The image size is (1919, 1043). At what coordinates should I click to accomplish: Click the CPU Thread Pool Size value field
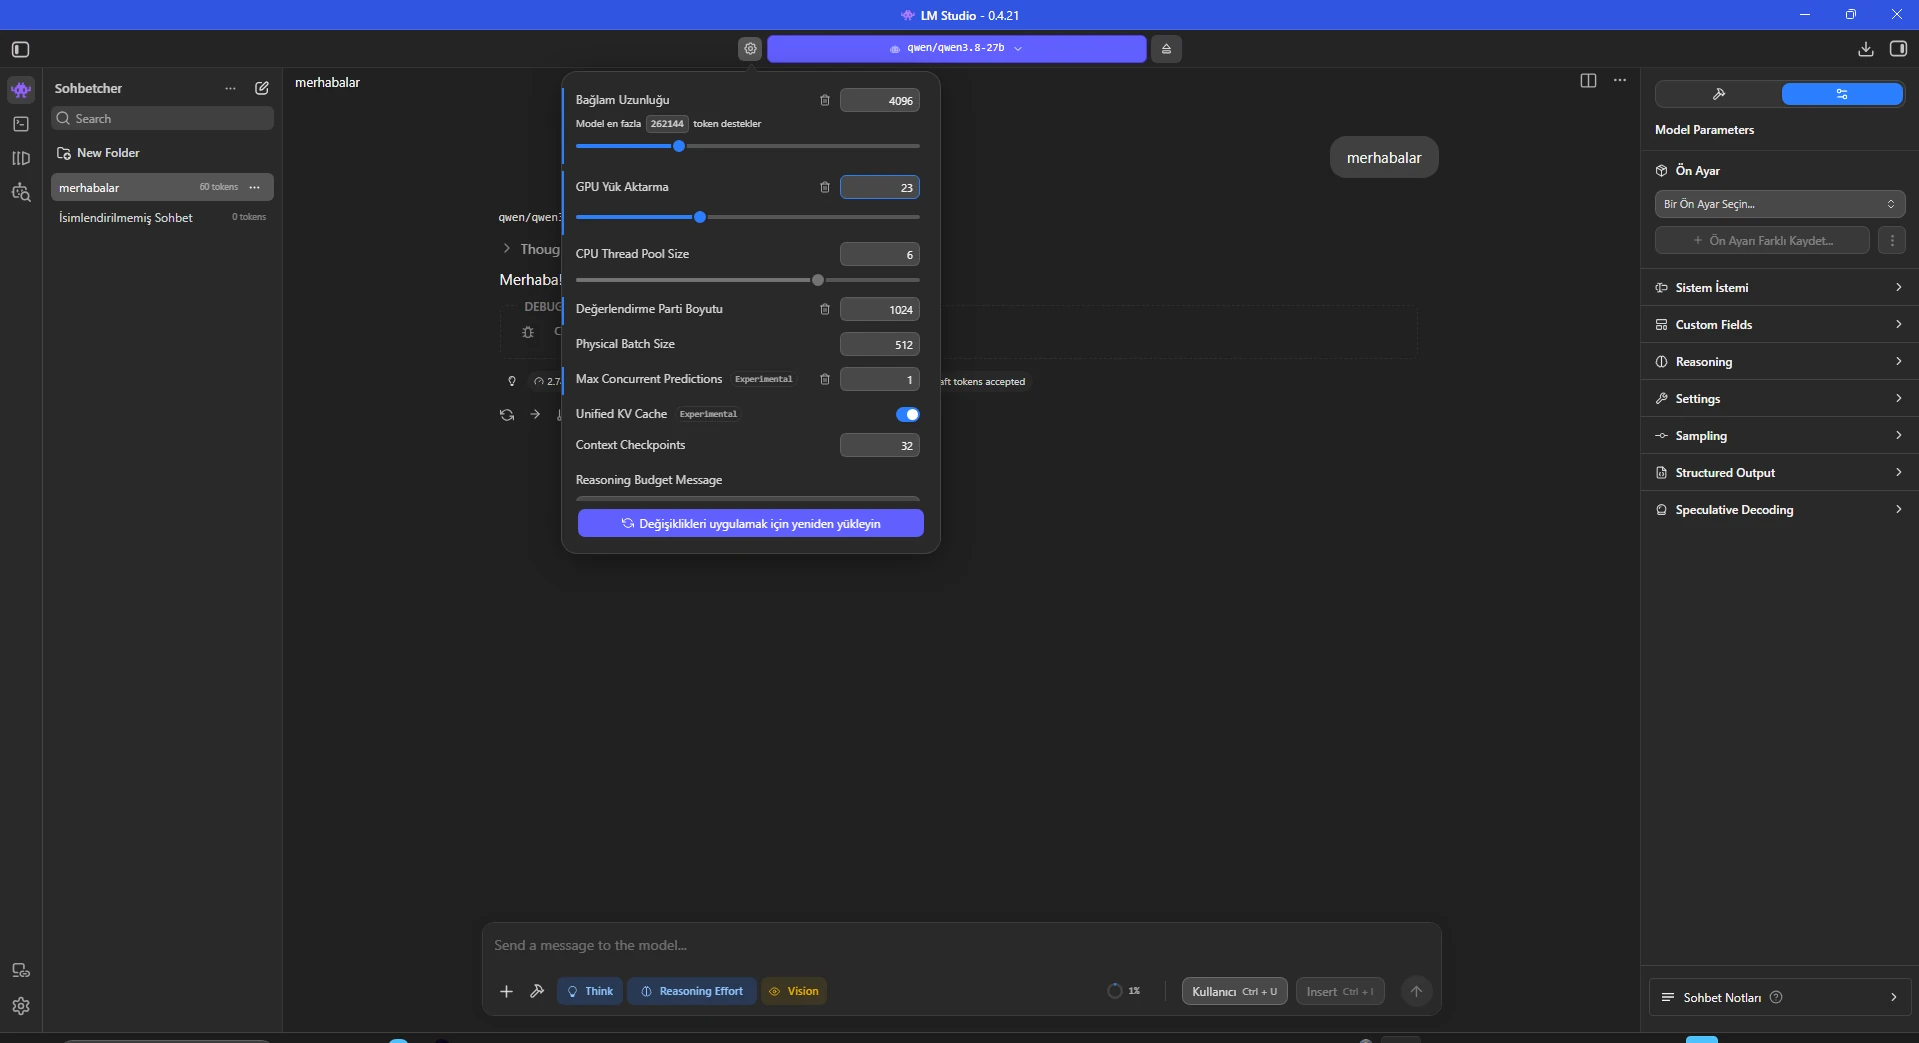point(880,254)
